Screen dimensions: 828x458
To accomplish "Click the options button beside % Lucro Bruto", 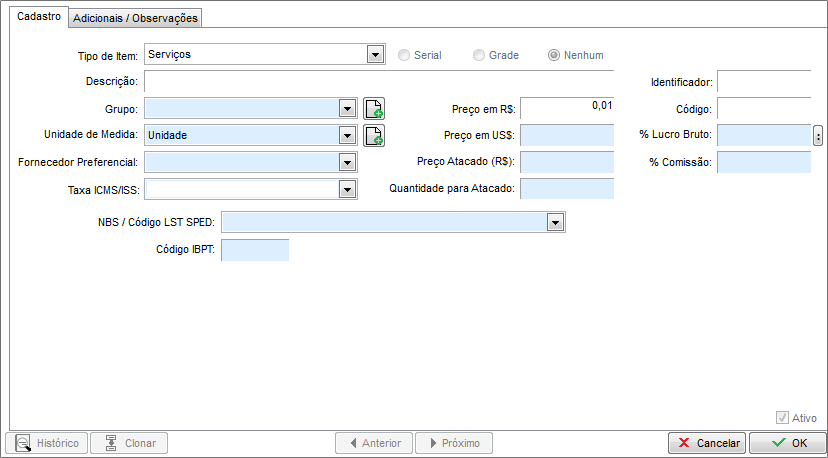I will (x=818, y=135).
